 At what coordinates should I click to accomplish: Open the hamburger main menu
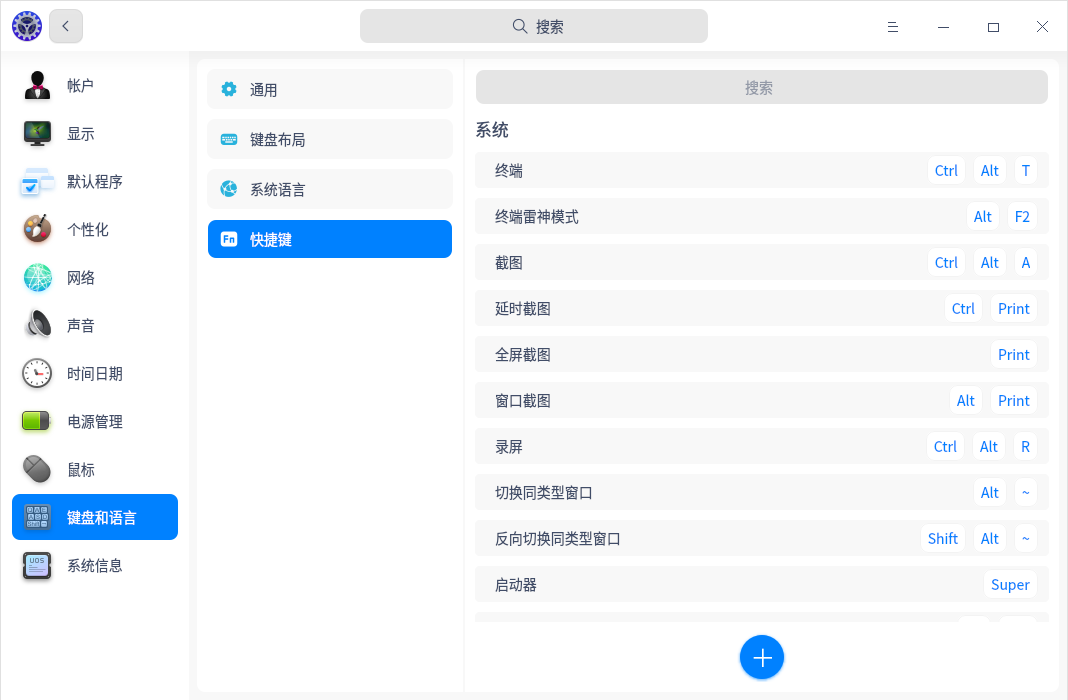tap(893, 27)
